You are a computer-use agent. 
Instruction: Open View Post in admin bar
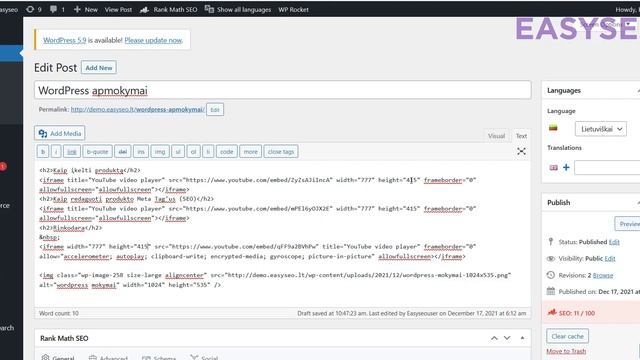[x=118, y=9]
